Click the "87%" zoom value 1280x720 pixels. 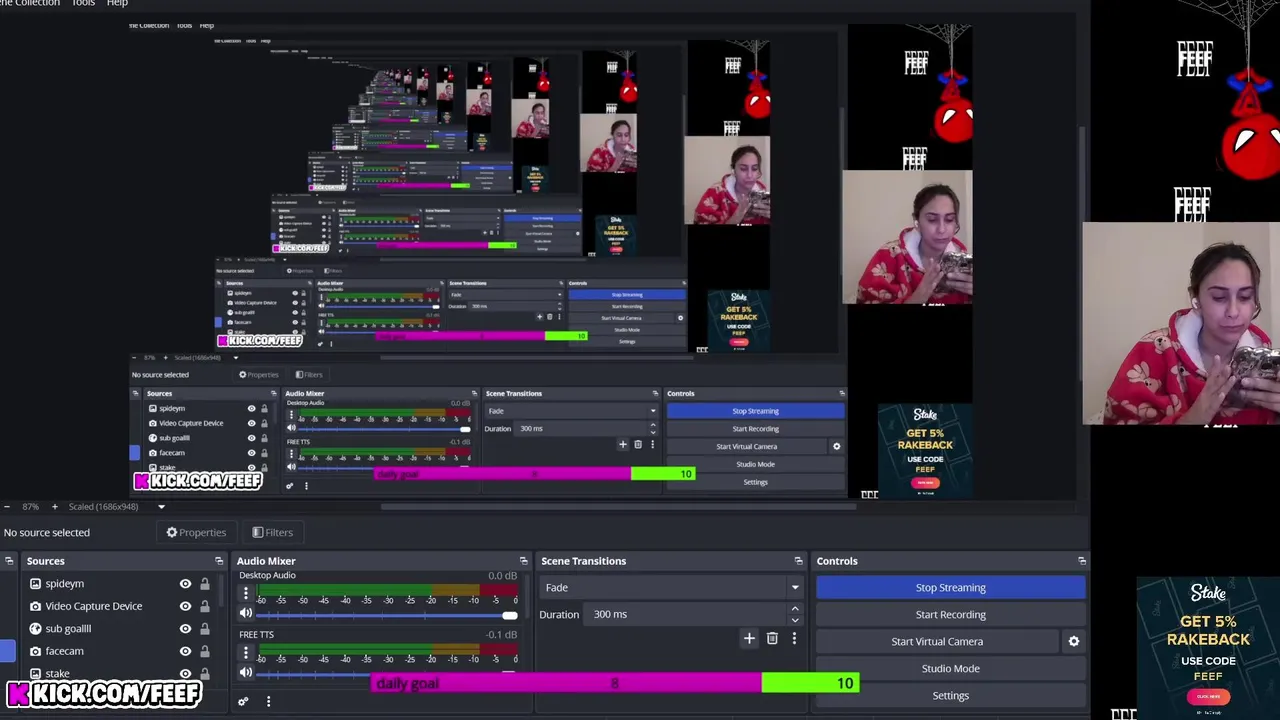click(31, 507)
